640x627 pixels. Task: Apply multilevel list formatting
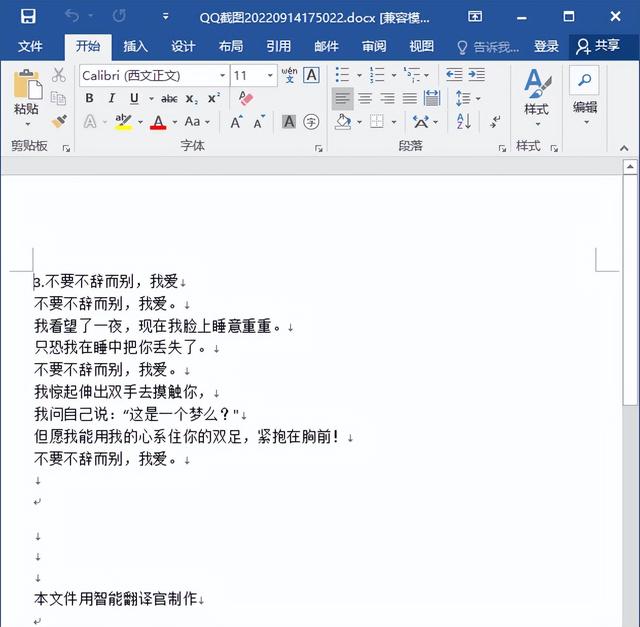411,75
